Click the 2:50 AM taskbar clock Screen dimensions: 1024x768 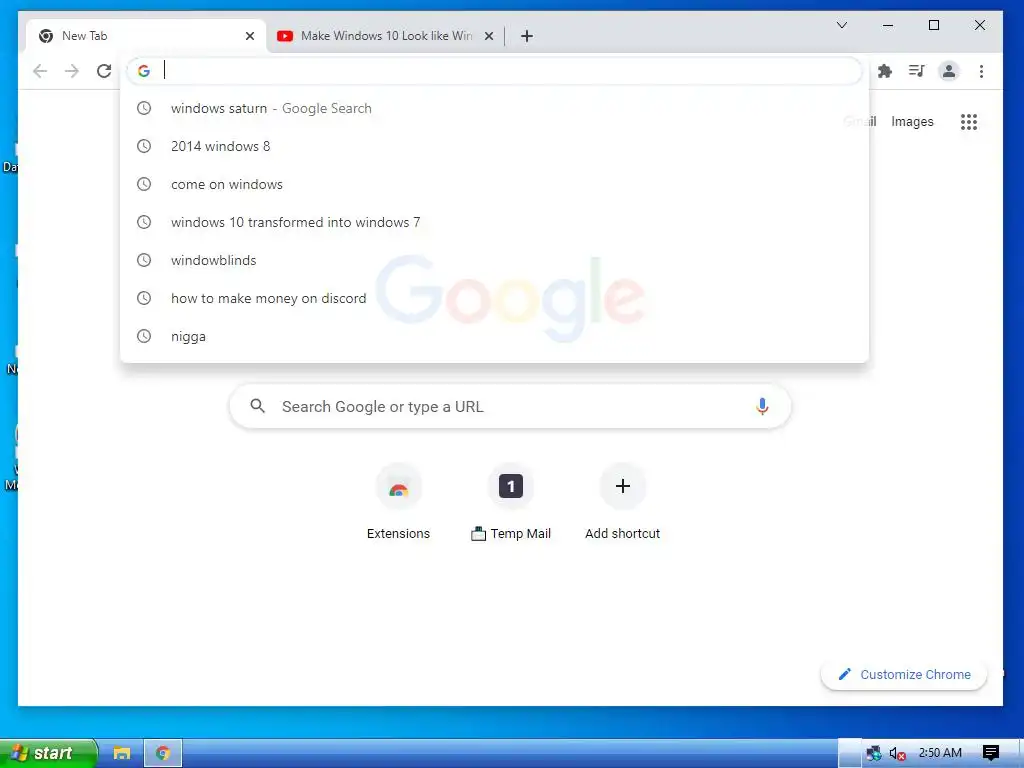point(940,753)
